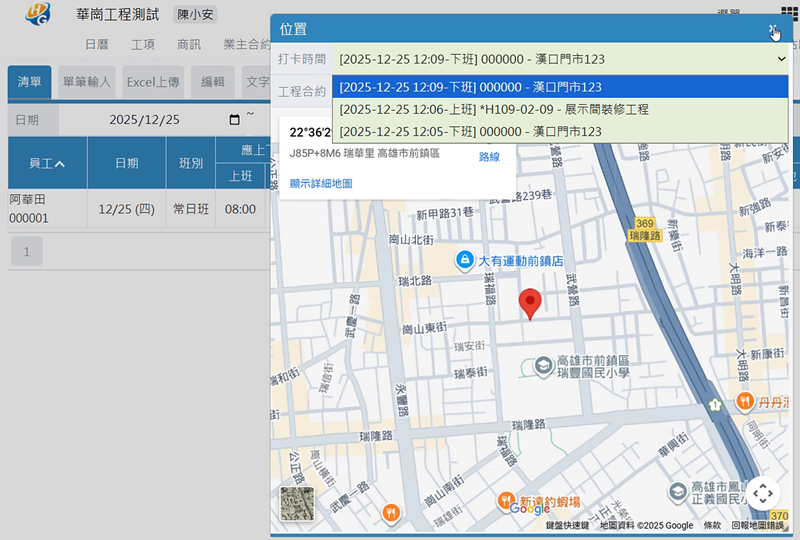The image size is (800, 540).
Task: Click 08:00 start time cell
Action: (x=240, y=209)
